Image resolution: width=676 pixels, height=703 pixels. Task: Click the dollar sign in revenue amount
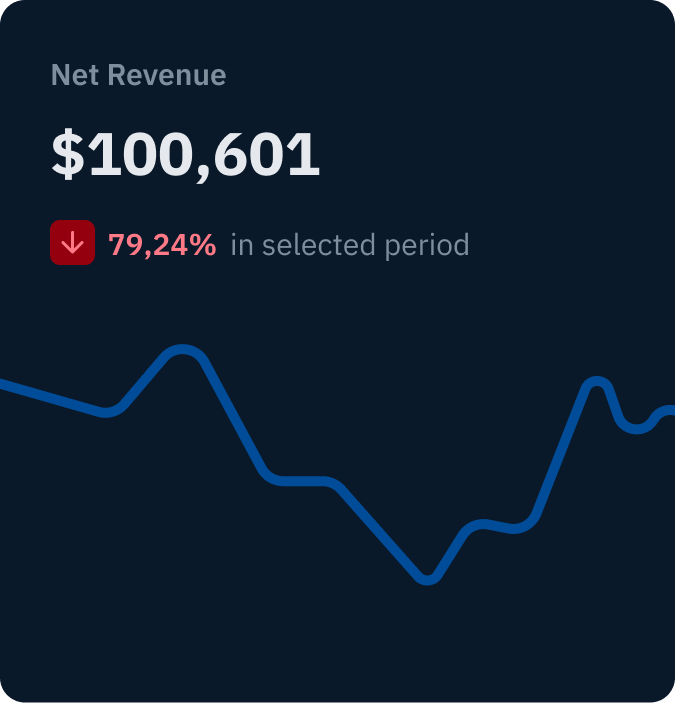[x=68, y=156]
